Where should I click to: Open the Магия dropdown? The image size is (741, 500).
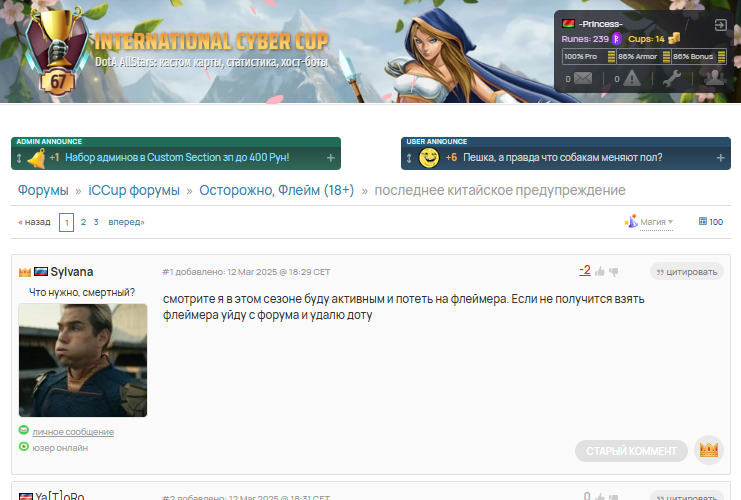click(x=656, y=222)
